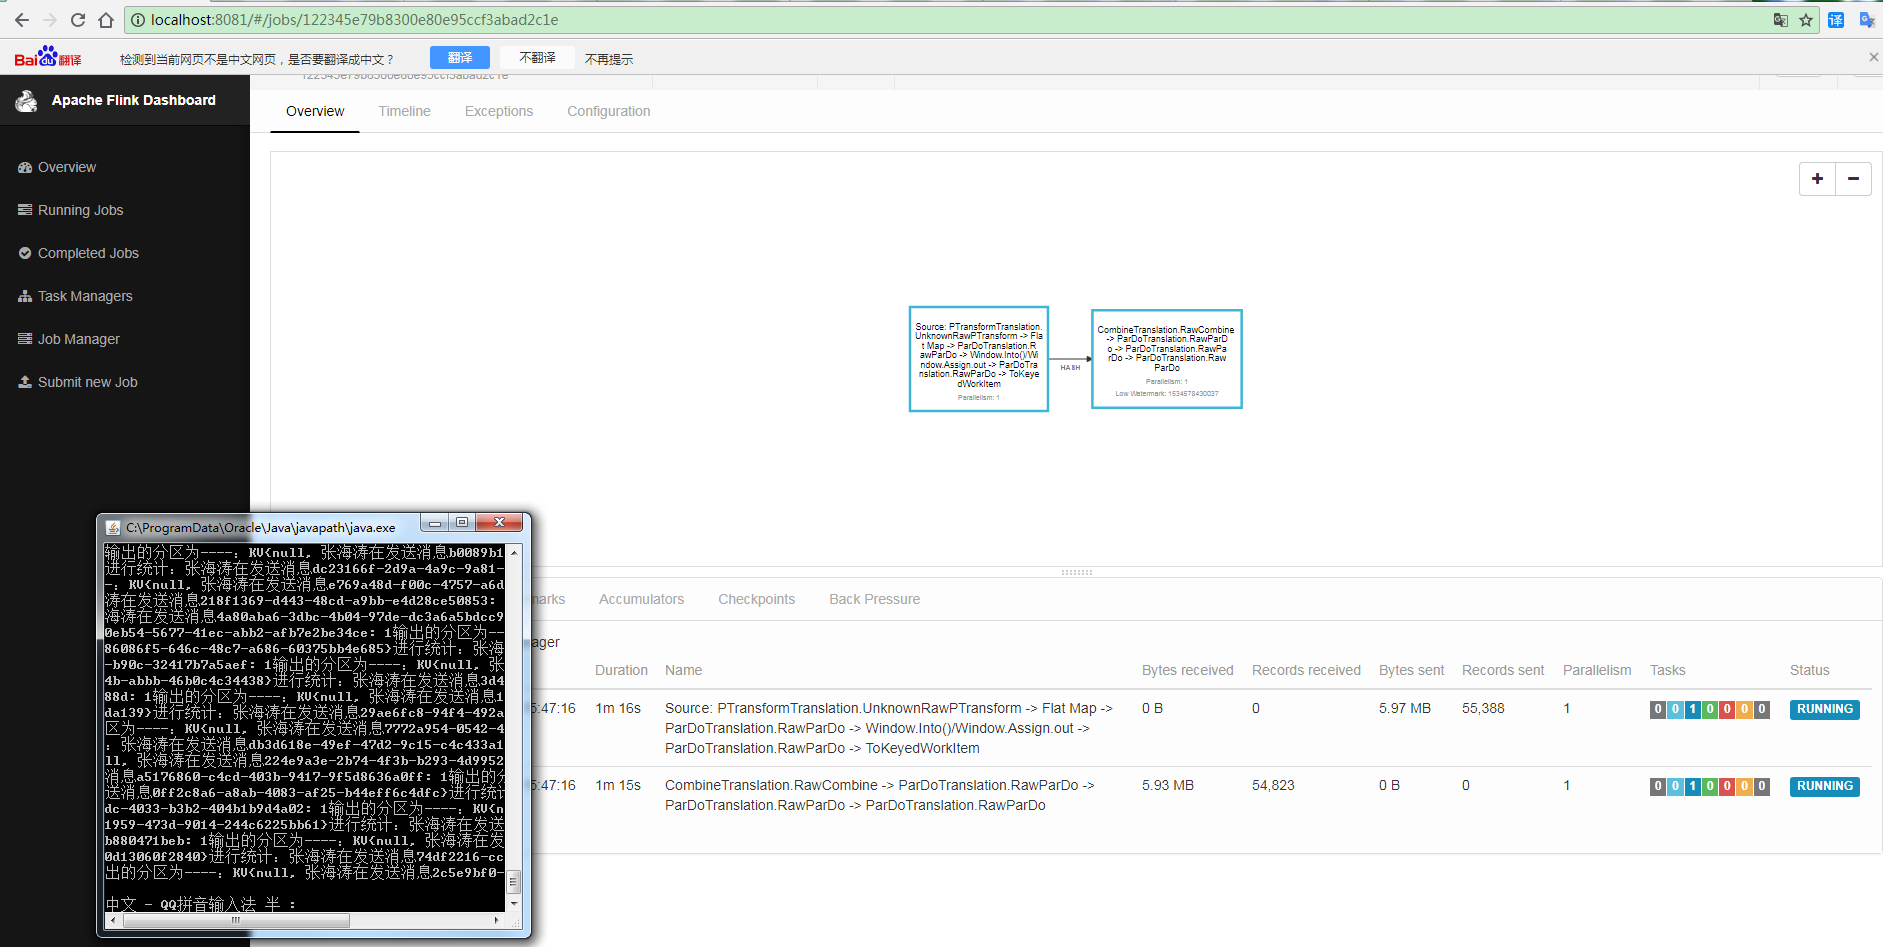Click the Google translate extension icon
The width and height of the screenshot is (1883, 947).
1866,20
